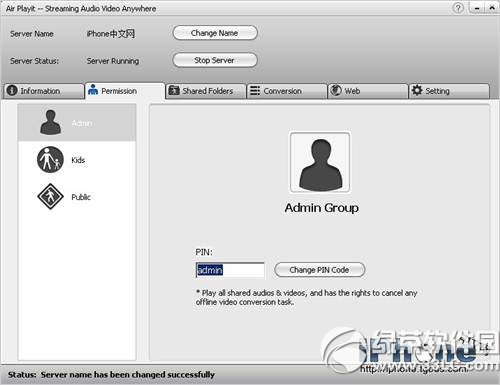Click the Information tab's info icon
500x385 pixels.
[x=12, y=90]
